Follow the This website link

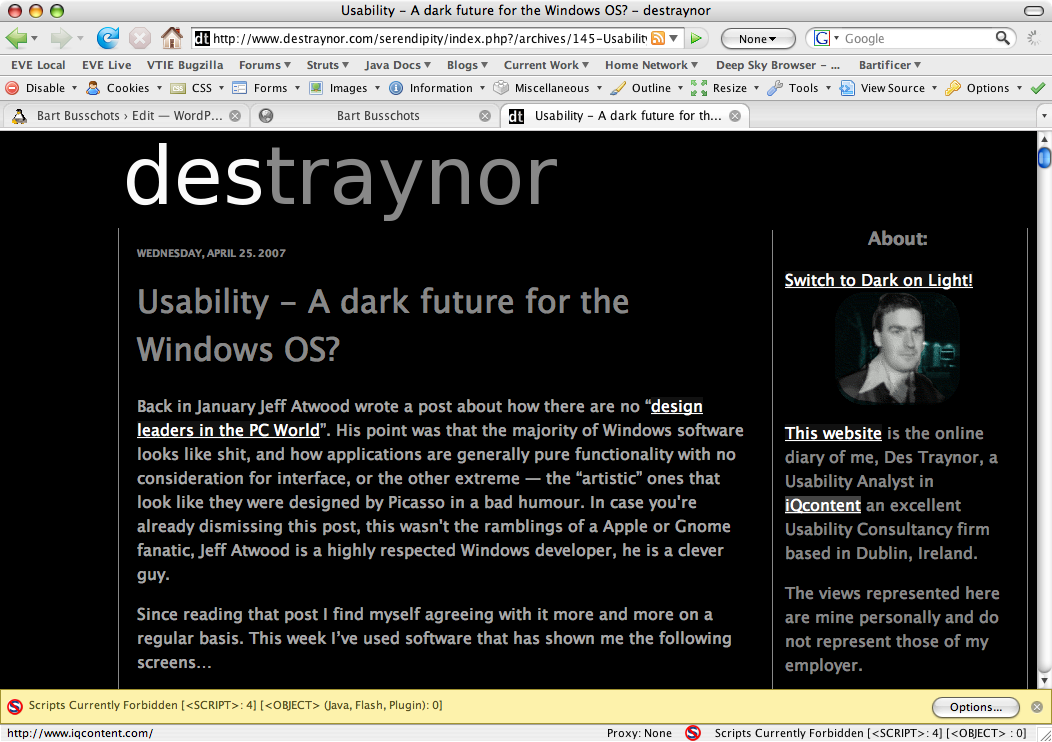click(833, 433)
